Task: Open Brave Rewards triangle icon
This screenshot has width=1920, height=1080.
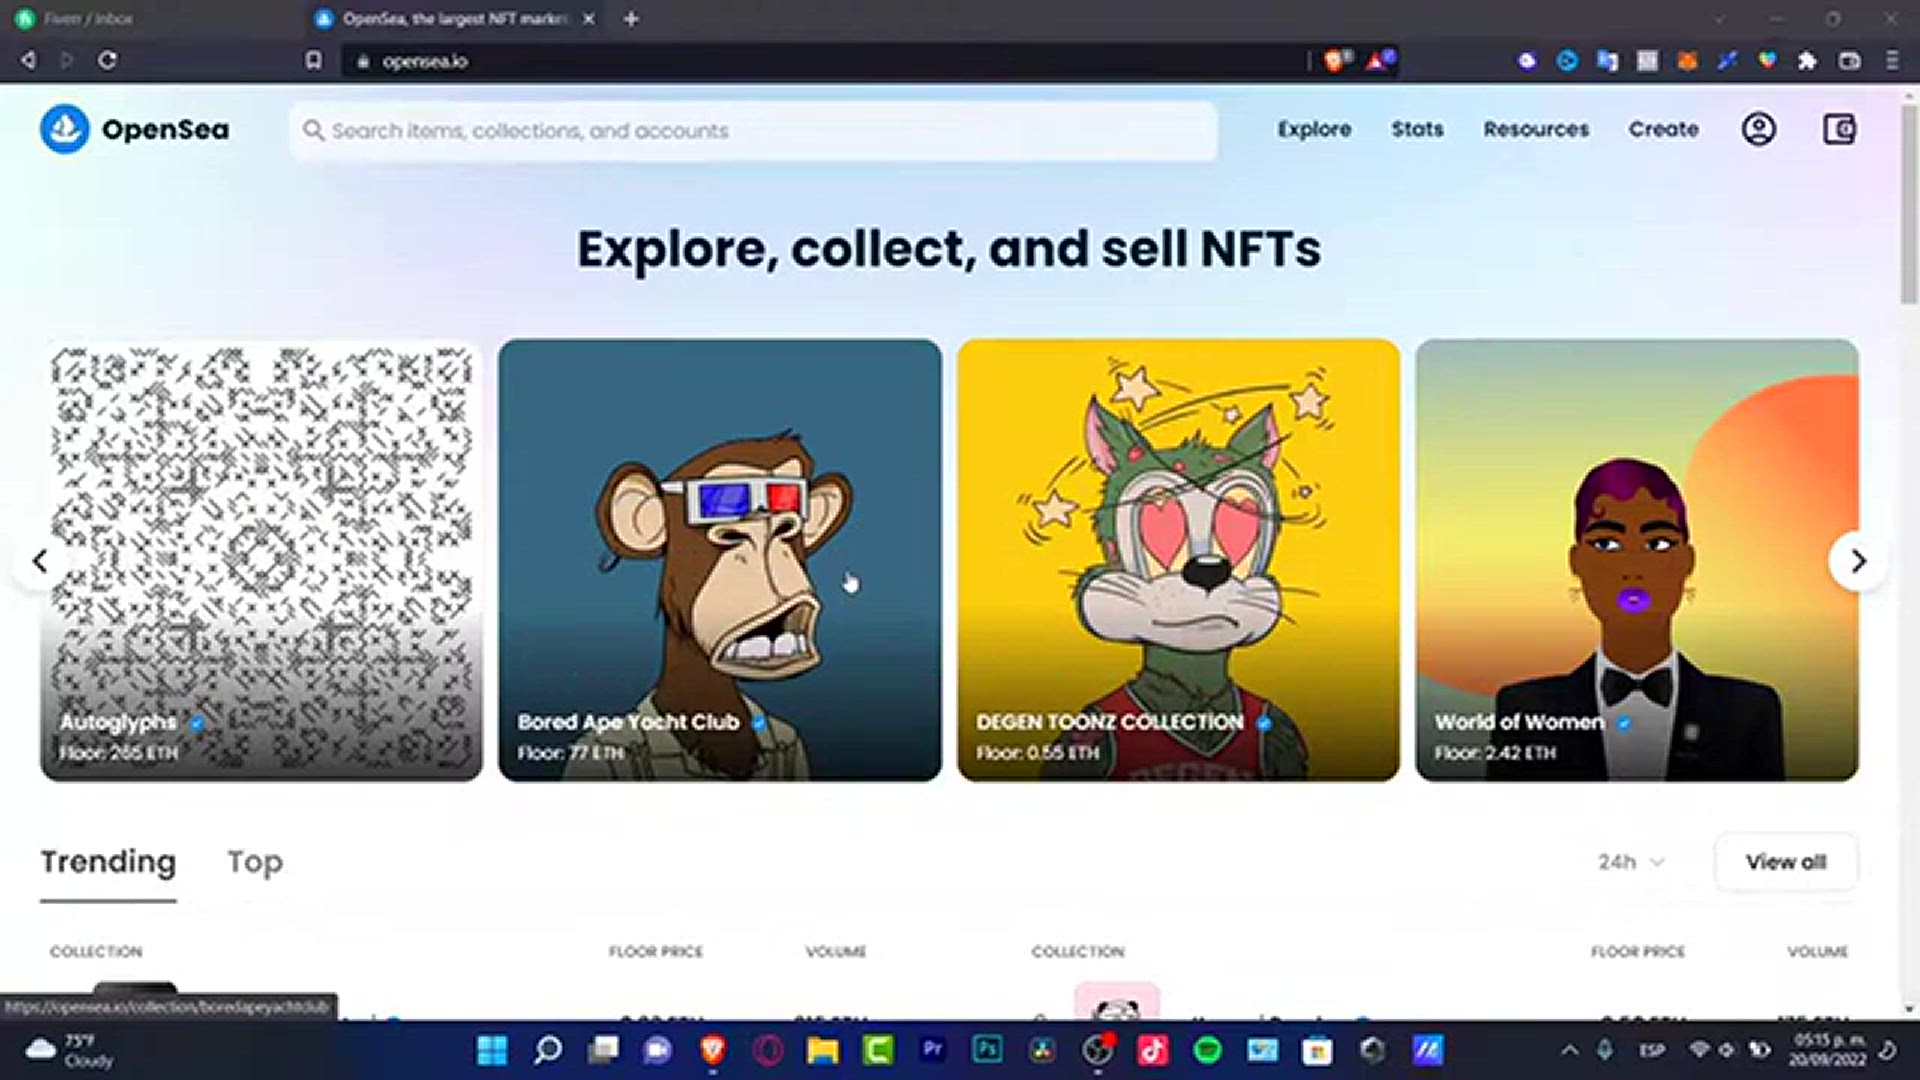Action: pos(1379,61)
